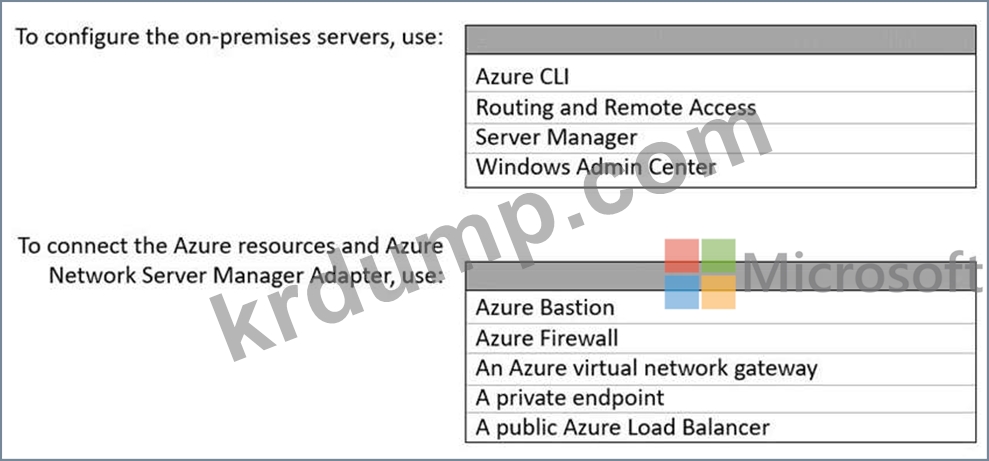
Task: Click 'To connect the Azure resources and Azure' text
Action: pos(231,246)
